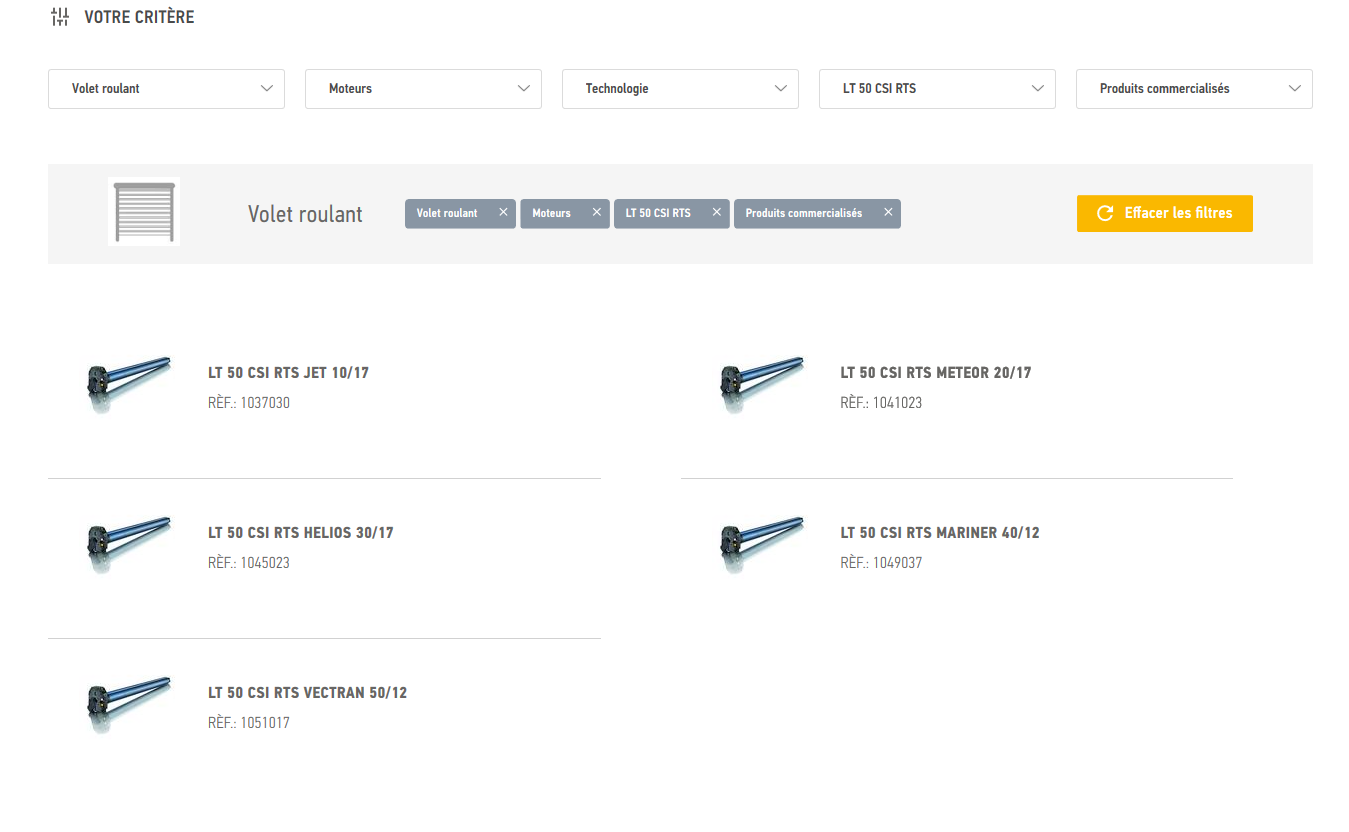This screenshot has height=832, width=1349.
Task: Remove the LT 50 CSI RTS filter tag
Action: pos(716,212)
